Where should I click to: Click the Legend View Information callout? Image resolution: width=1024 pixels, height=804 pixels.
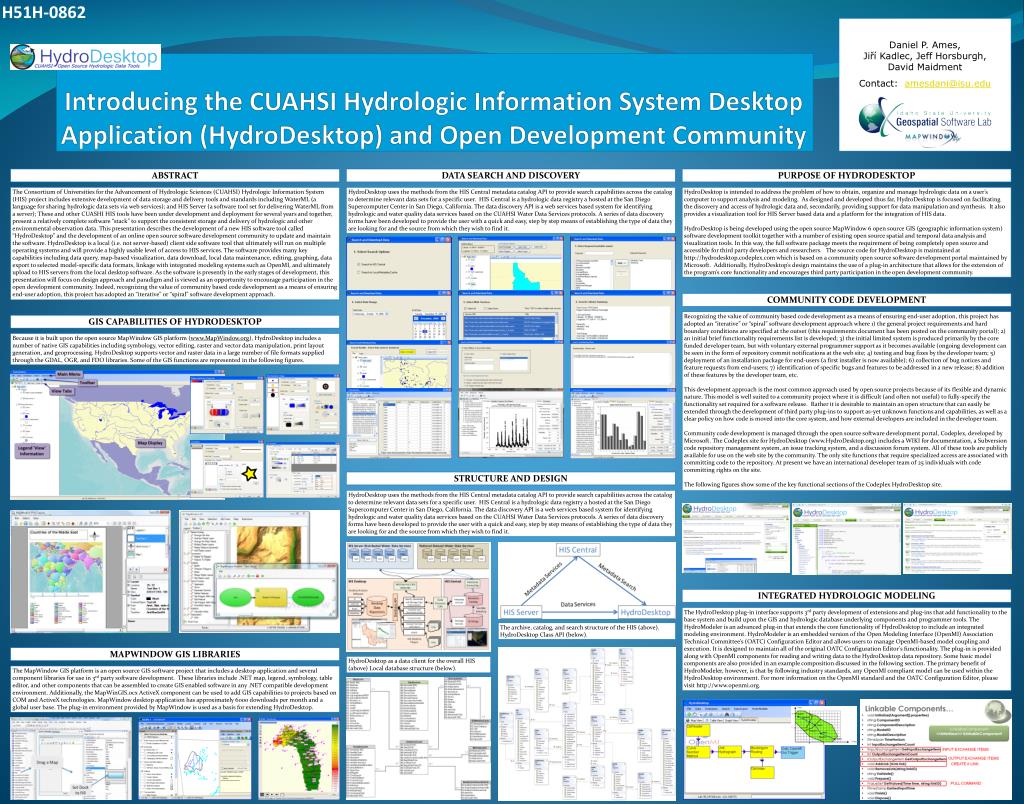click(x=31, y=451)
